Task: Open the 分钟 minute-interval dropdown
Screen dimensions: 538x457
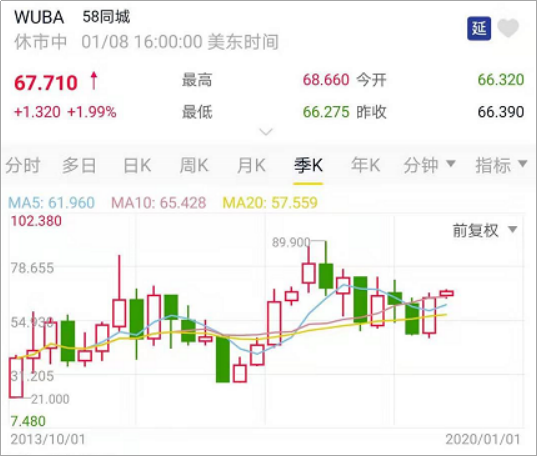Action: pos(430,165)
